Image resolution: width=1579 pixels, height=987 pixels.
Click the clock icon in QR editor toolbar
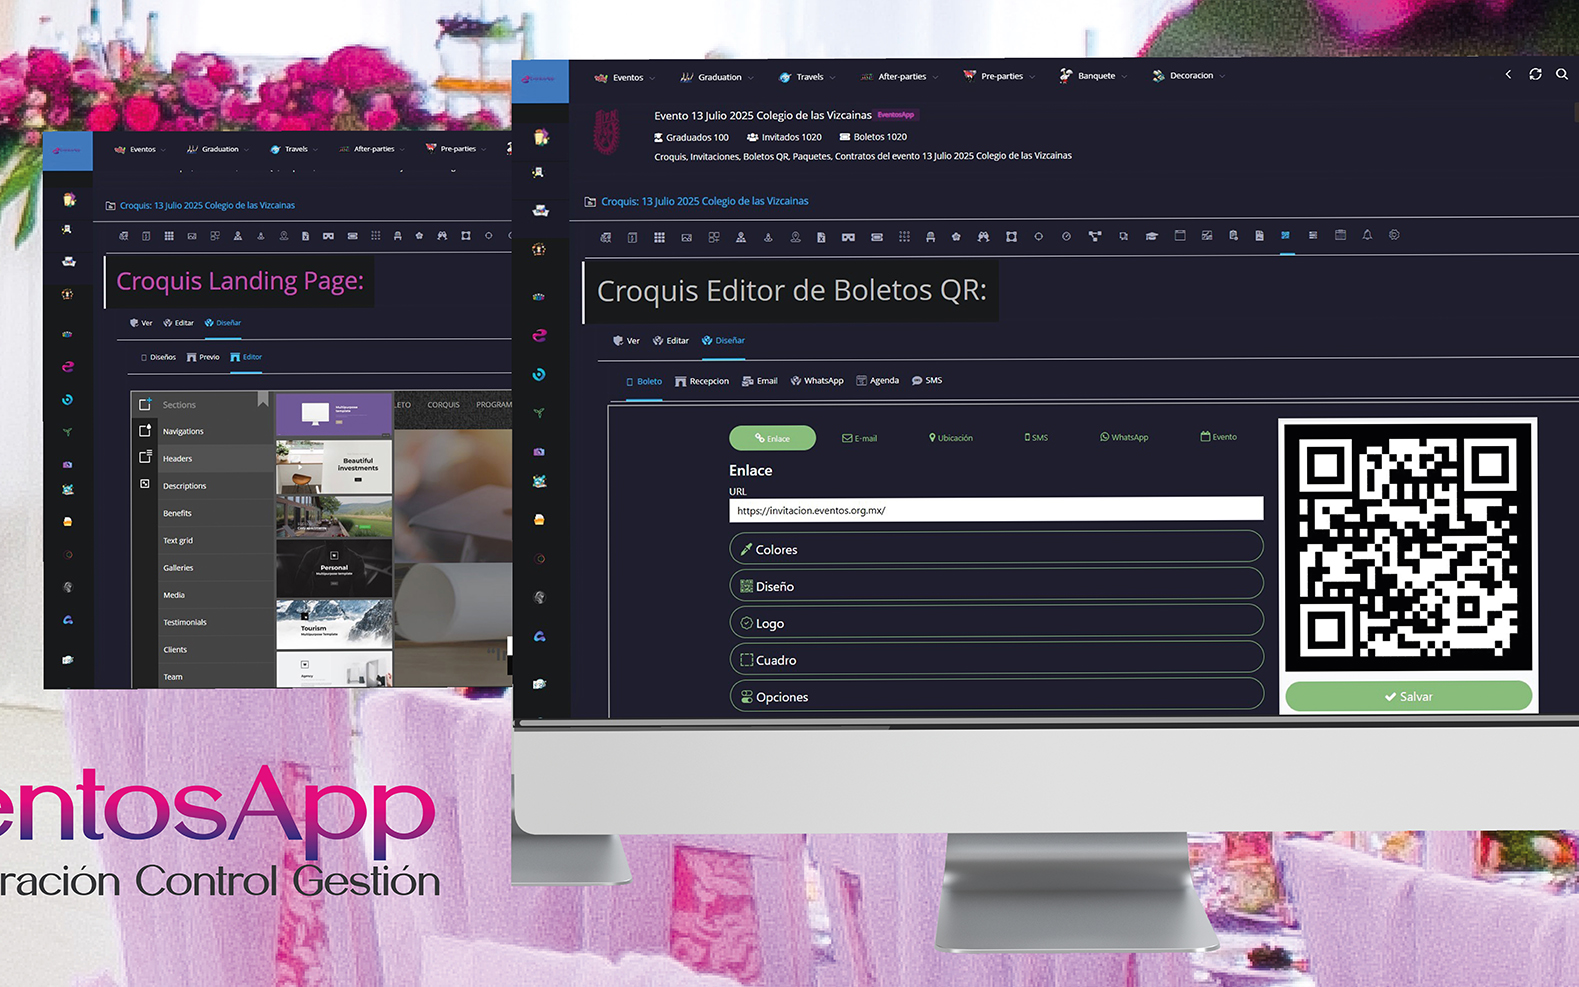(x=1066, y=237)
